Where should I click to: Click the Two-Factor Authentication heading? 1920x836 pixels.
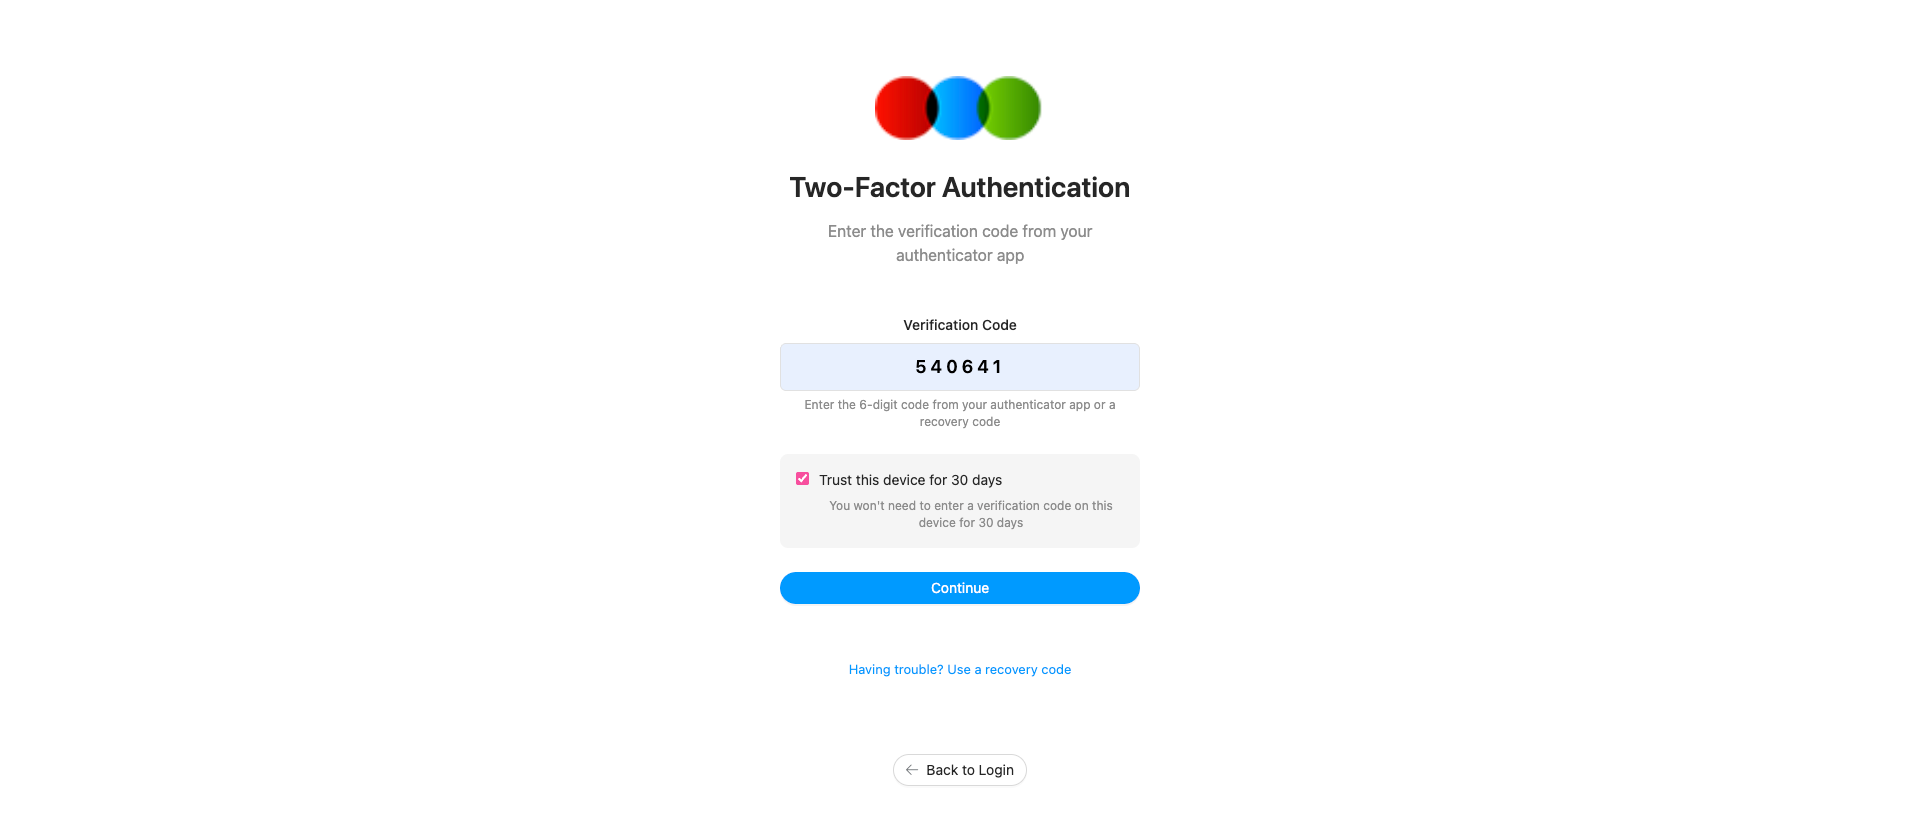[959, 187]
